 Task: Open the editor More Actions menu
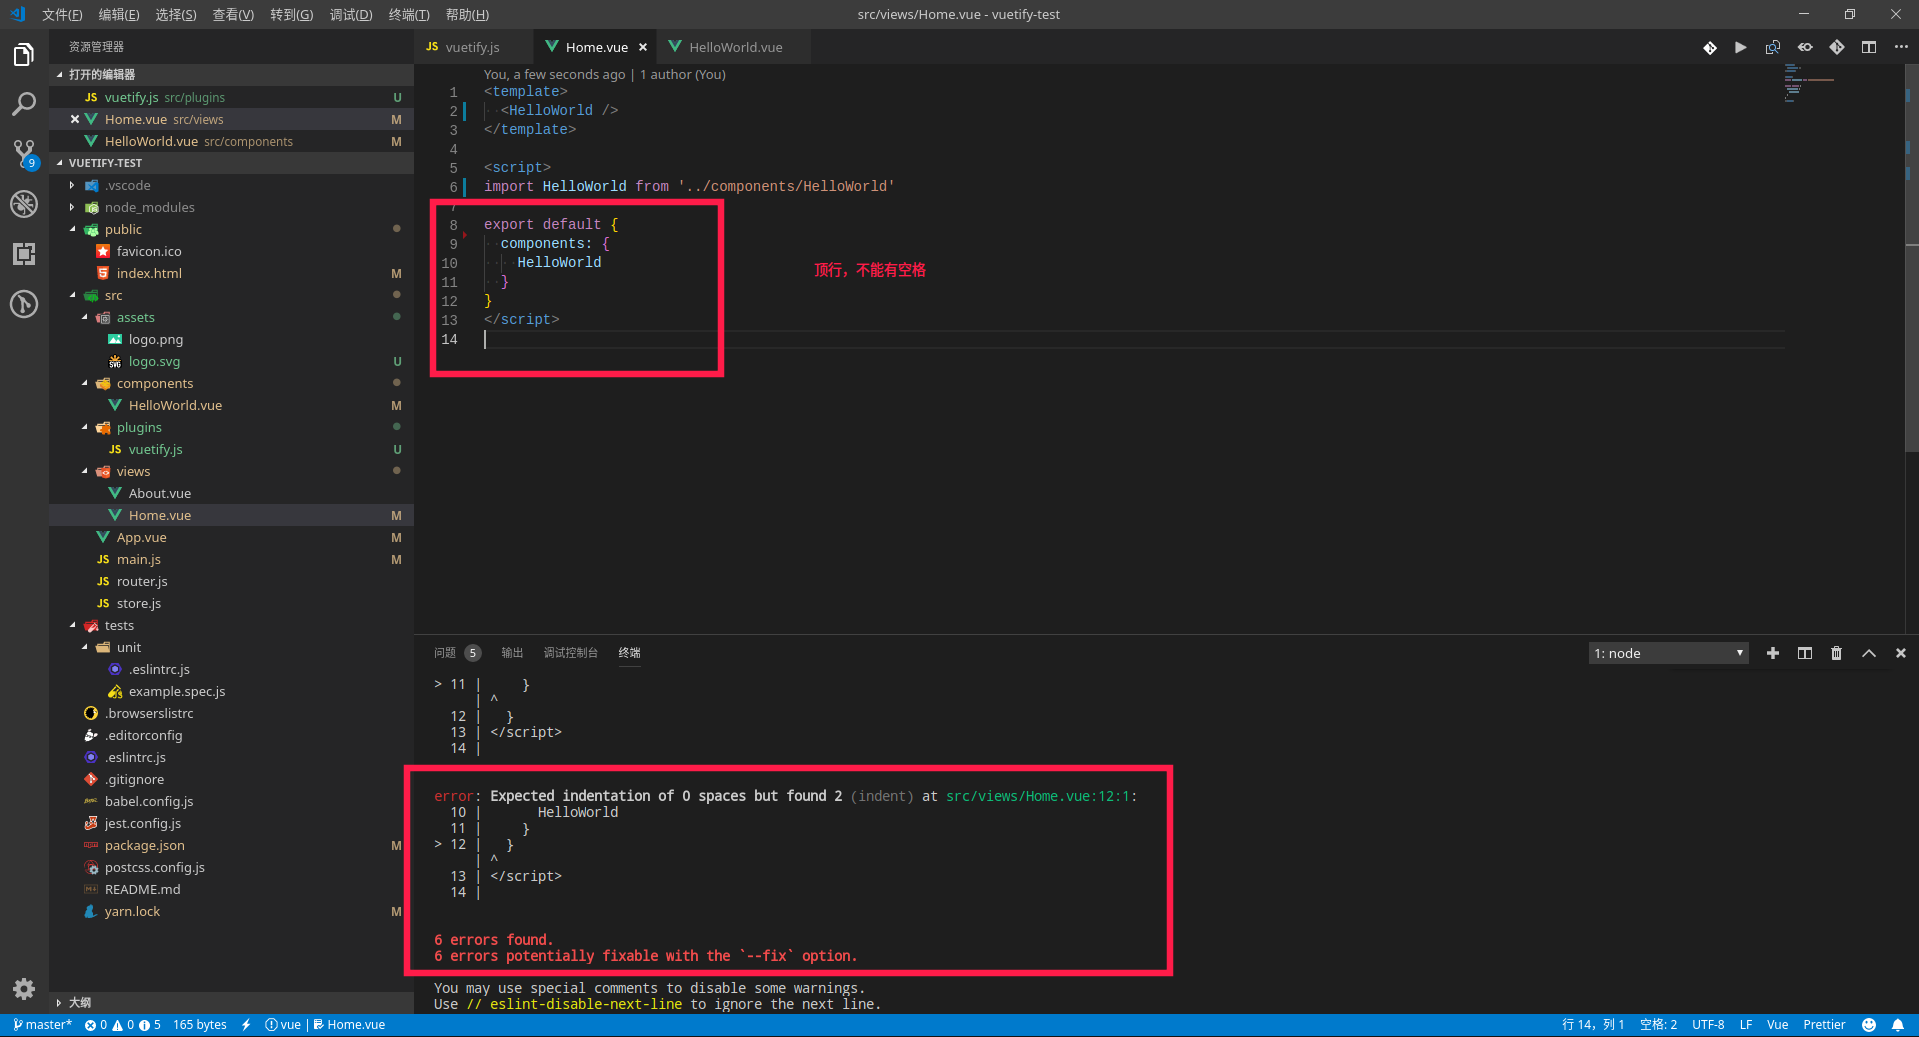tap(1901, 47)
